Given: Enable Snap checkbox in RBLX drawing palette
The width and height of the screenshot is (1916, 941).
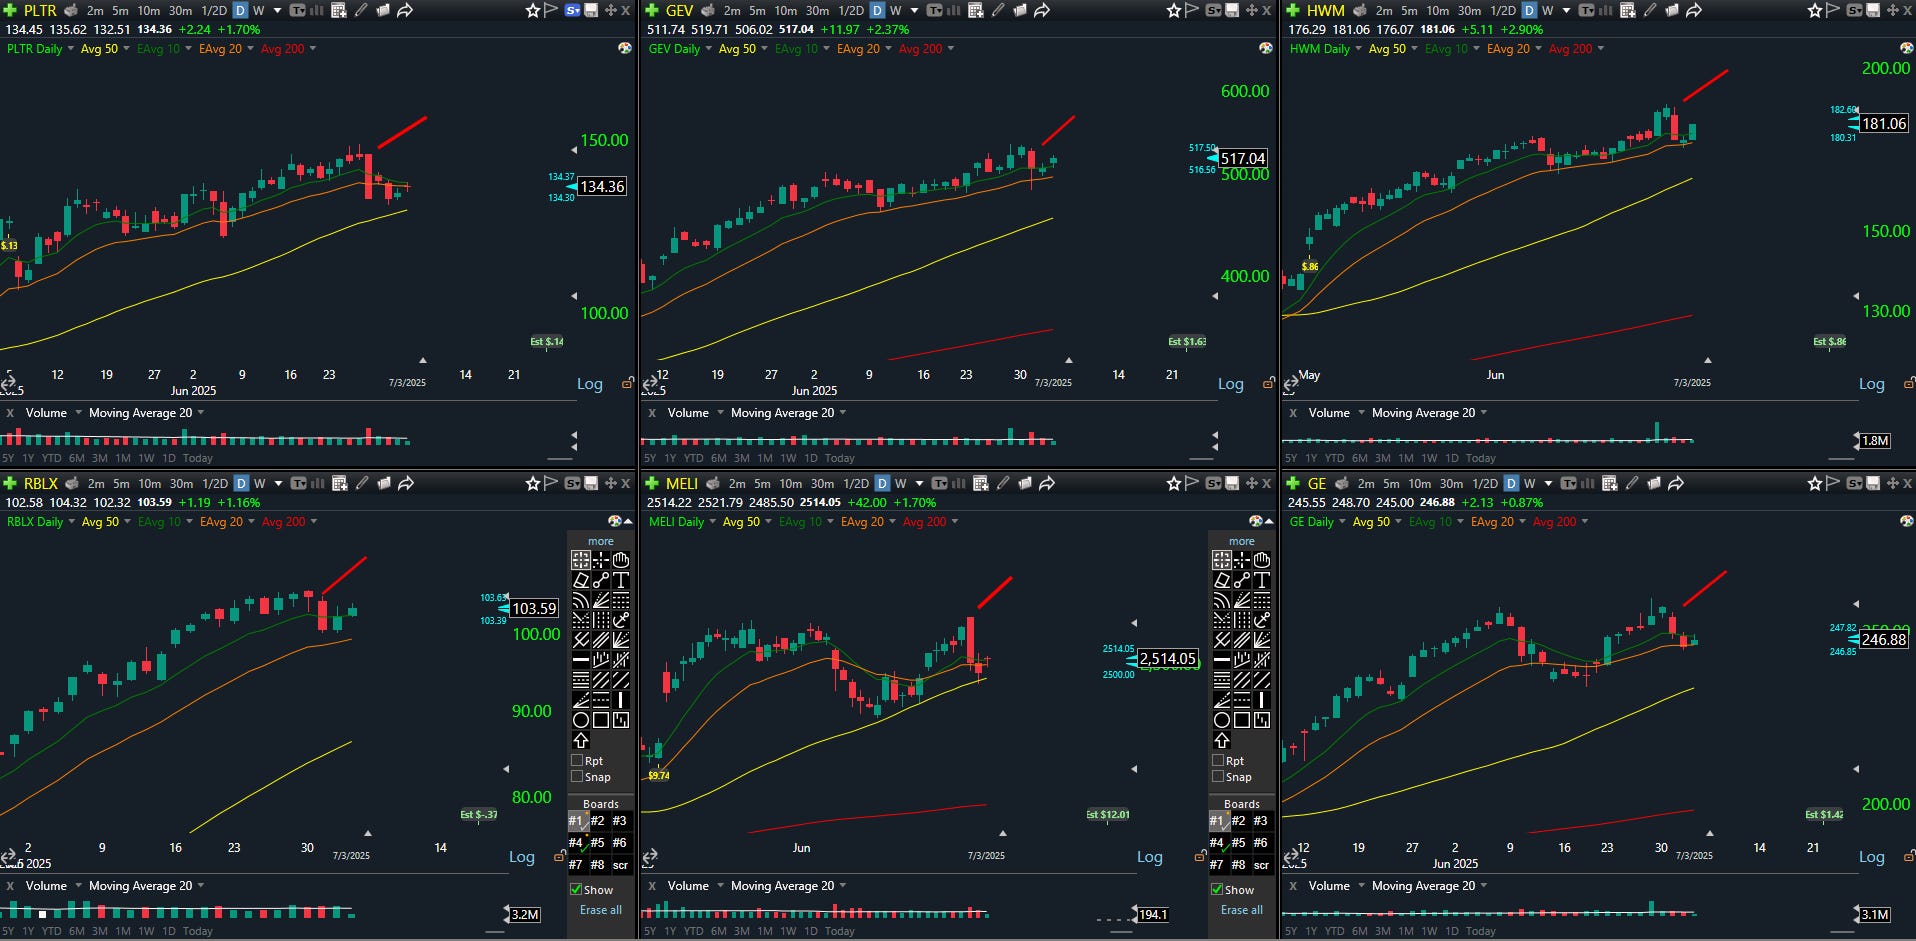Looking at the screenshot, I should (x=577, y=776).
